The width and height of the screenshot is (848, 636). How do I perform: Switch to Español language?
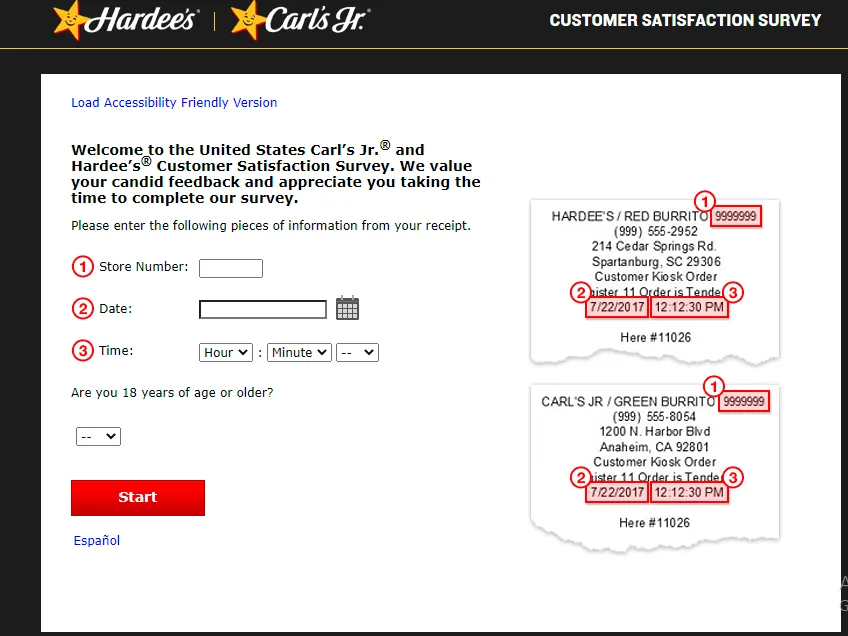click(x=96, y=541)
